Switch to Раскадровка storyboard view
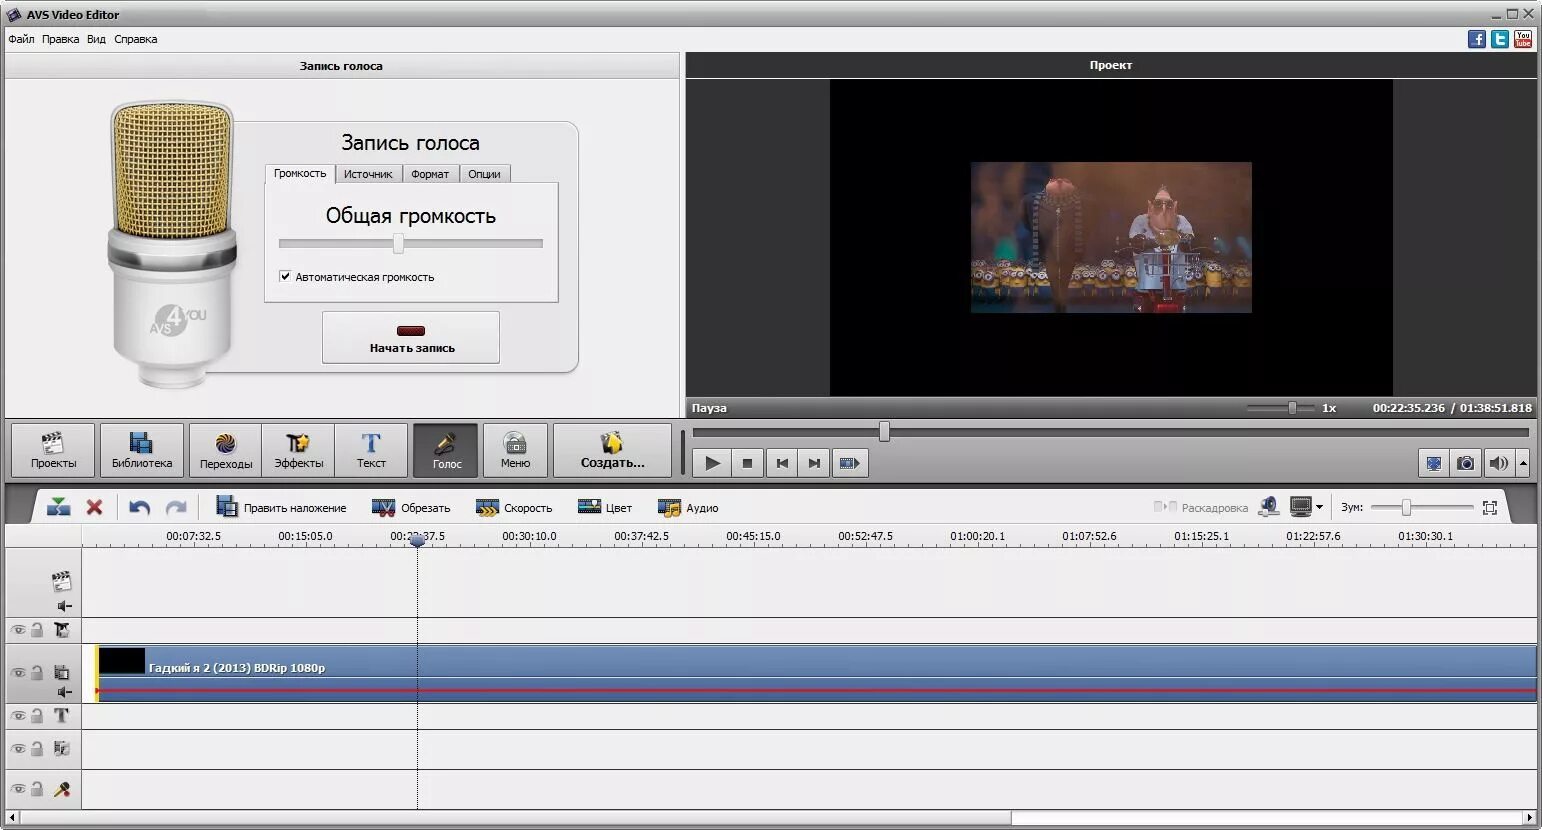This screenshot has width=1542, height=830. click(x=1200, y=507)
